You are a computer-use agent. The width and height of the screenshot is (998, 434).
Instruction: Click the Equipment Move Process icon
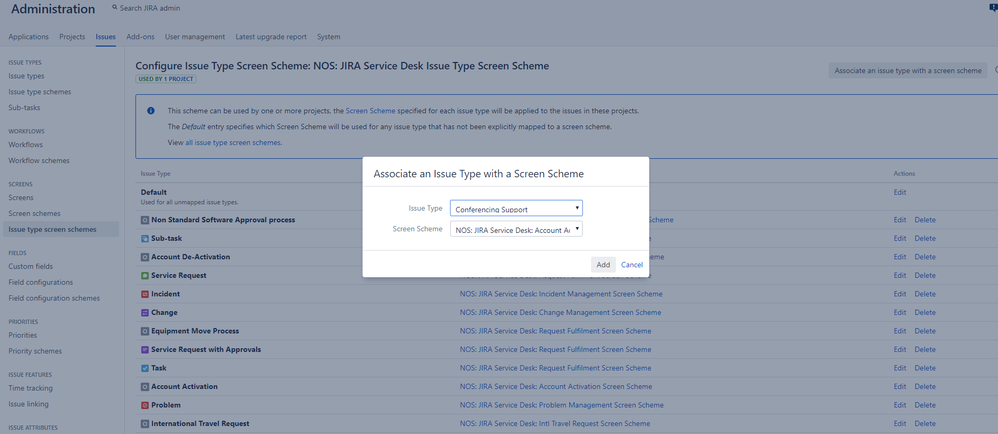tap(144, 331)
